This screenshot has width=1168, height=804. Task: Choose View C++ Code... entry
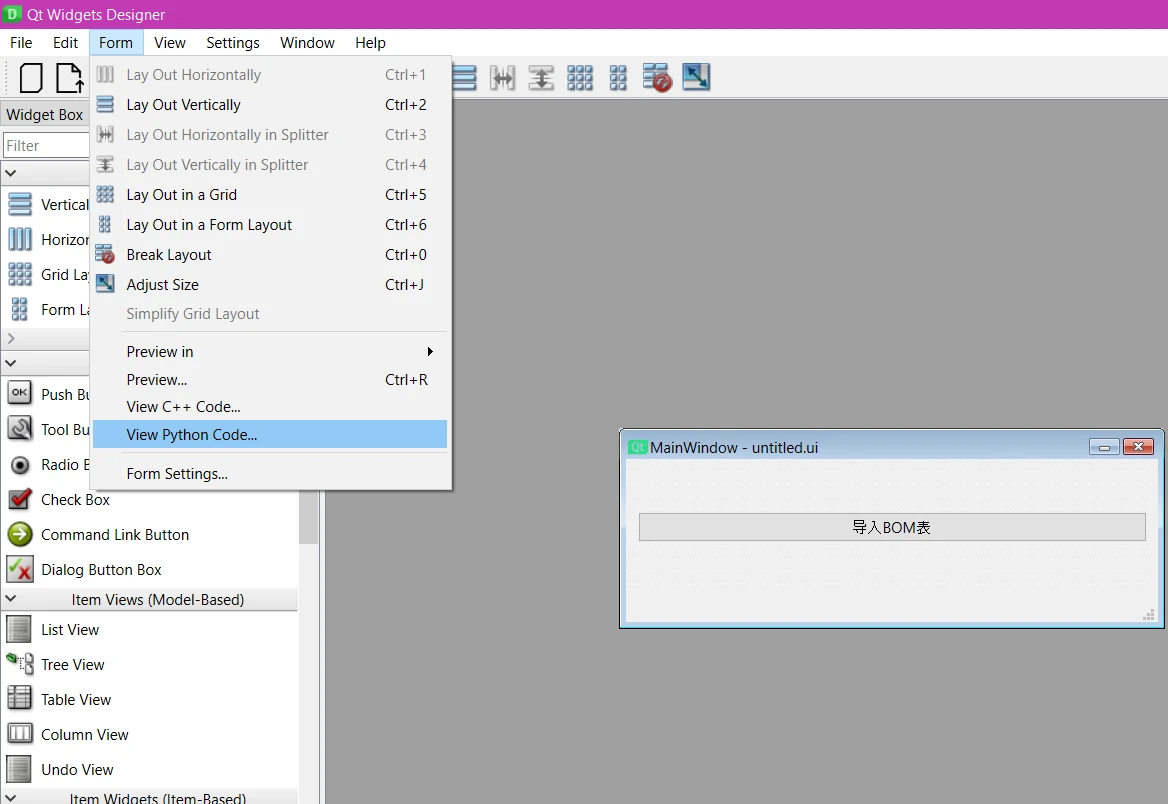coord(270,407)
